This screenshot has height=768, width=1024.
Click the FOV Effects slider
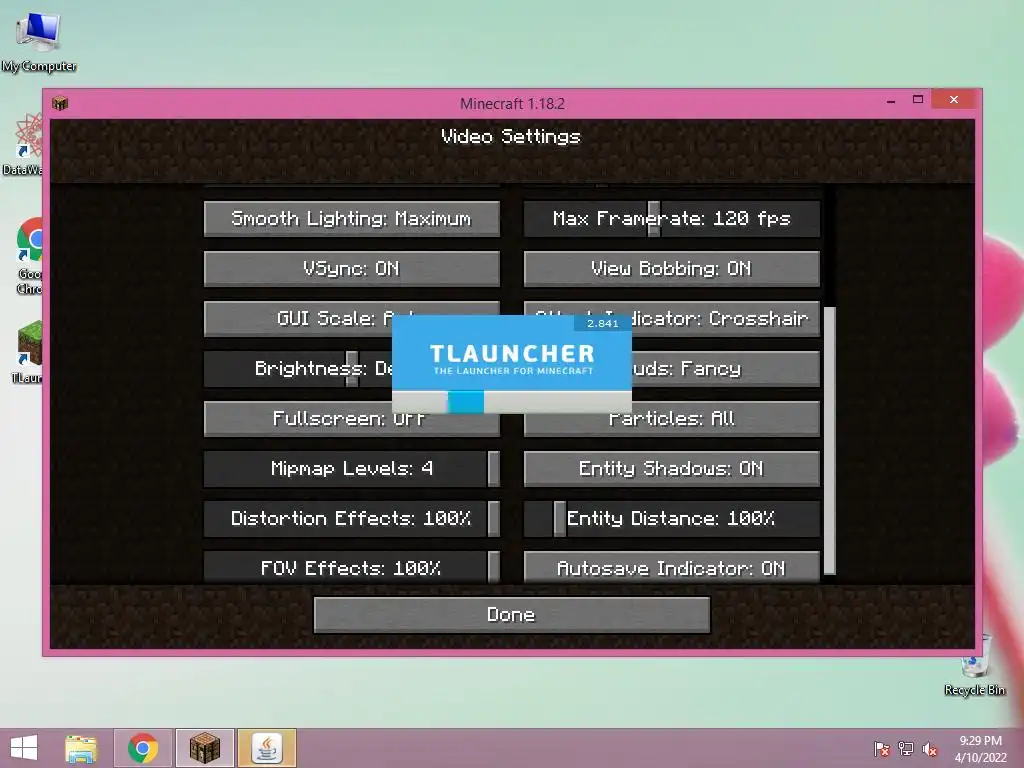pos(351,567)
